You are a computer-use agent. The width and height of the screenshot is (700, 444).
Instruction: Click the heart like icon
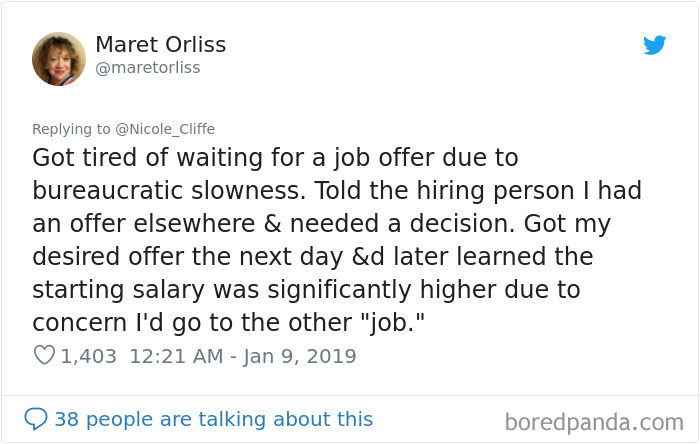pos(44,355)
